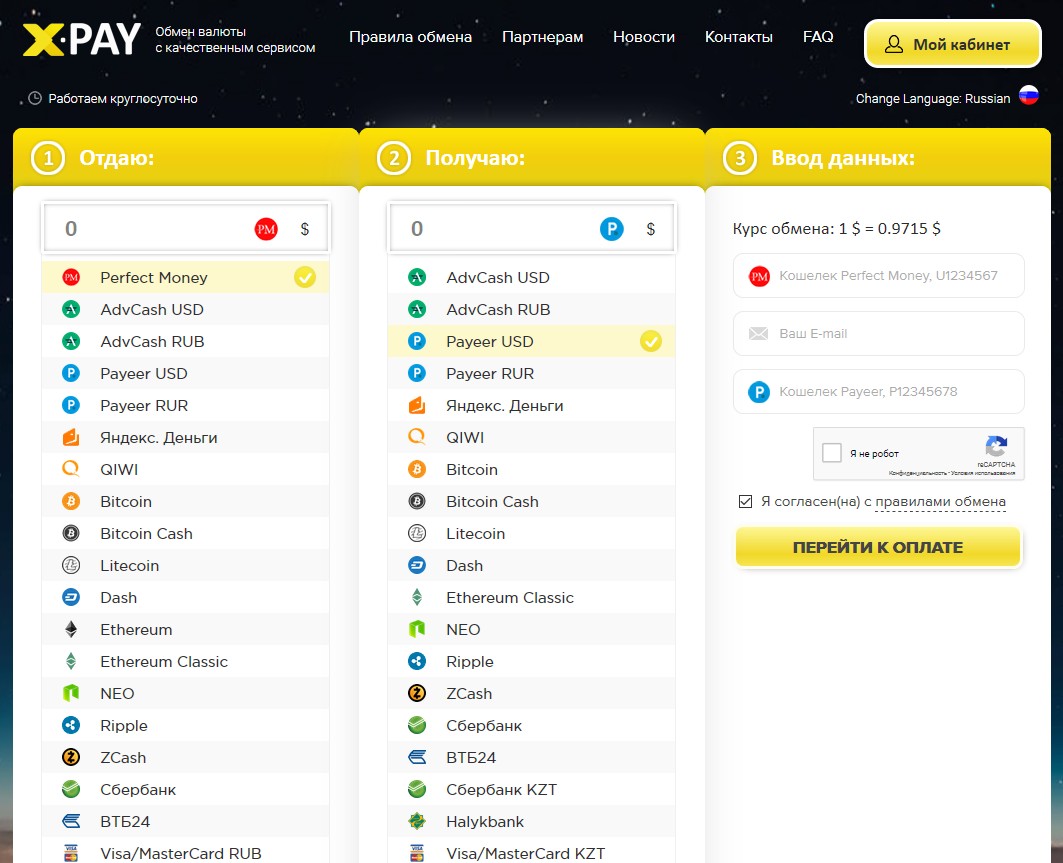The image size is (1063, 863).
Task: Click the Ripple icon in the Получаю list
Action: pos(417,662)
